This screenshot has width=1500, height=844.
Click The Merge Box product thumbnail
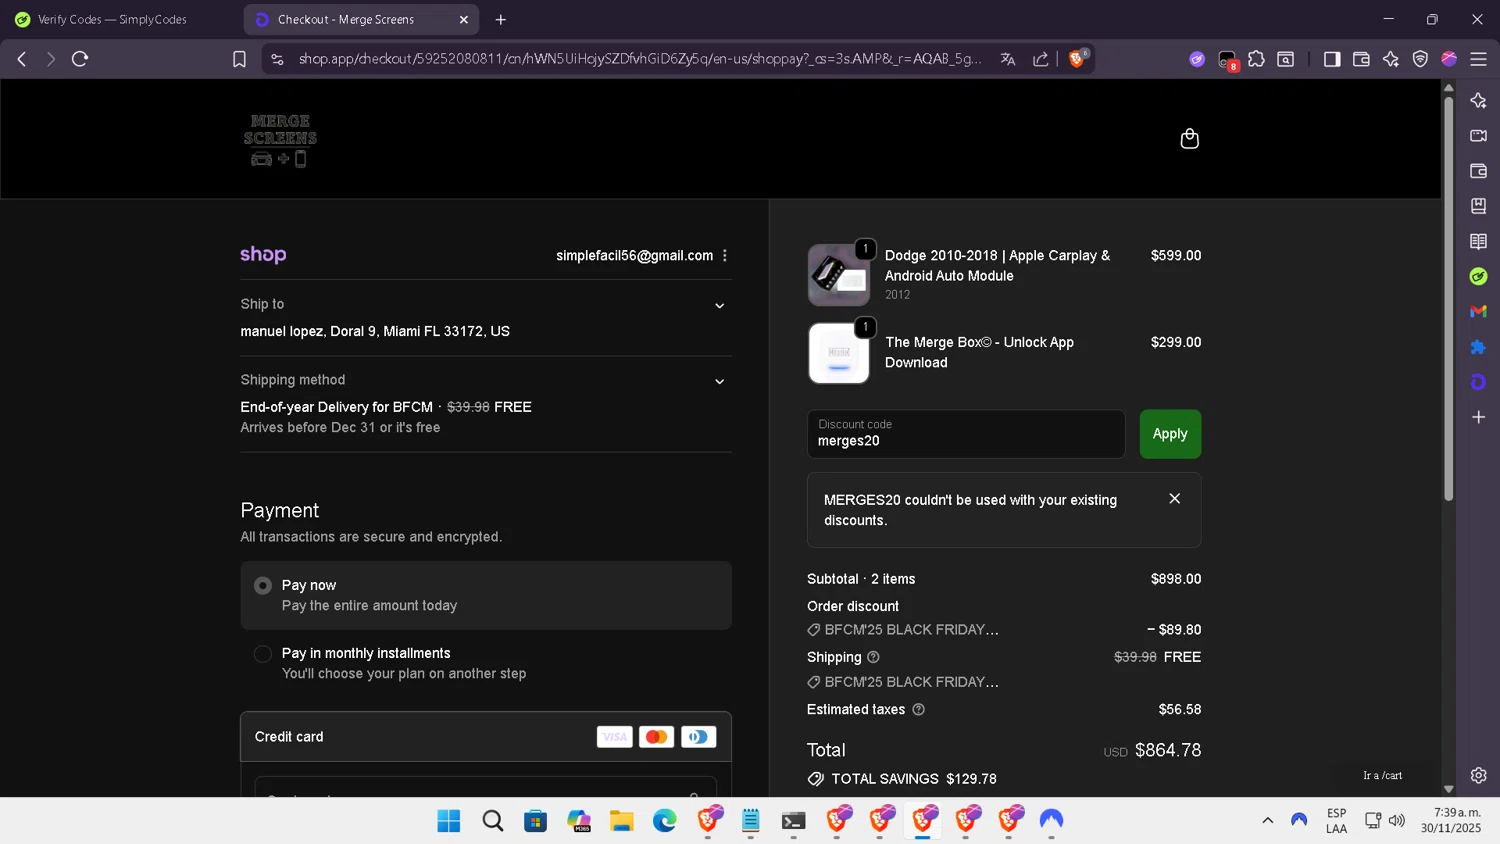(838, 353)
